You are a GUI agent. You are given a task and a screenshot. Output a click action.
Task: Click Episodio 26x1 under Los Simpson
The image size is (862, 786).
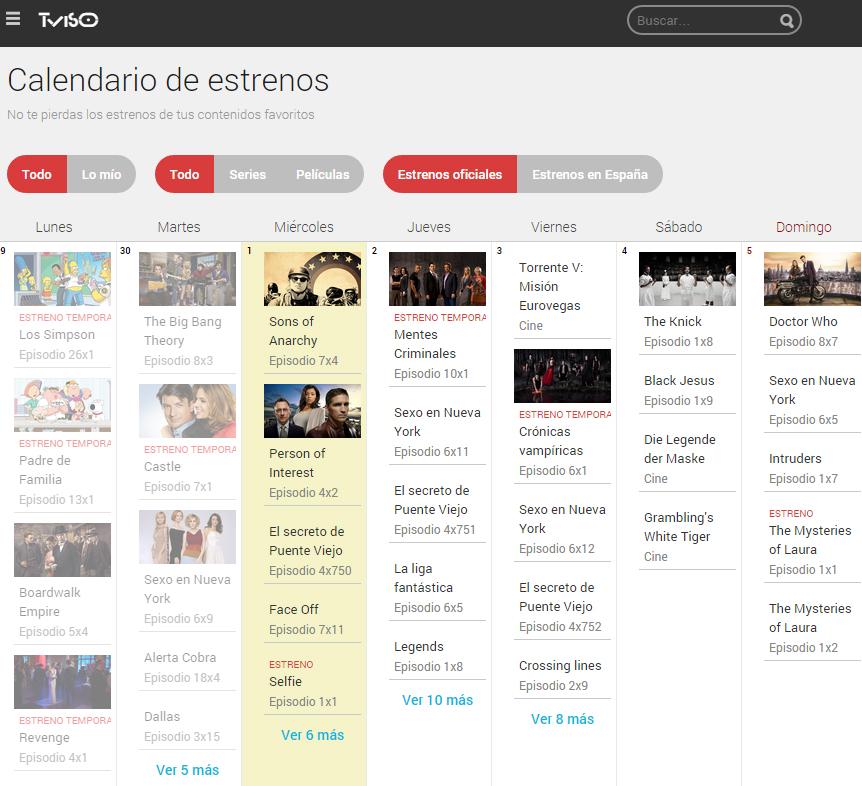pyautogui.click(x=56, y=355)
